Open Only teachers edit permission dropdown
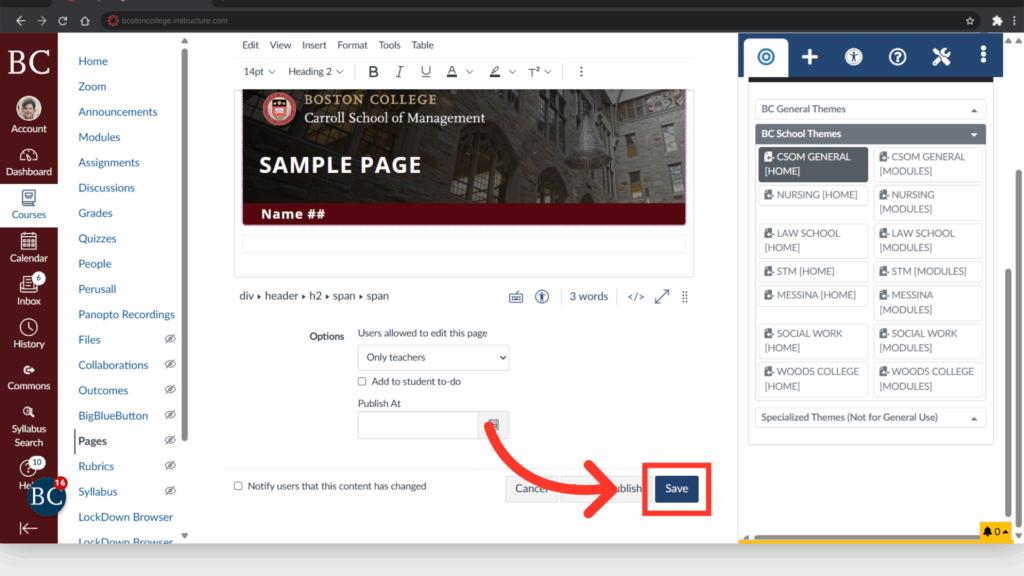Viewport: 1024px width, 576px height. [433, 357]
